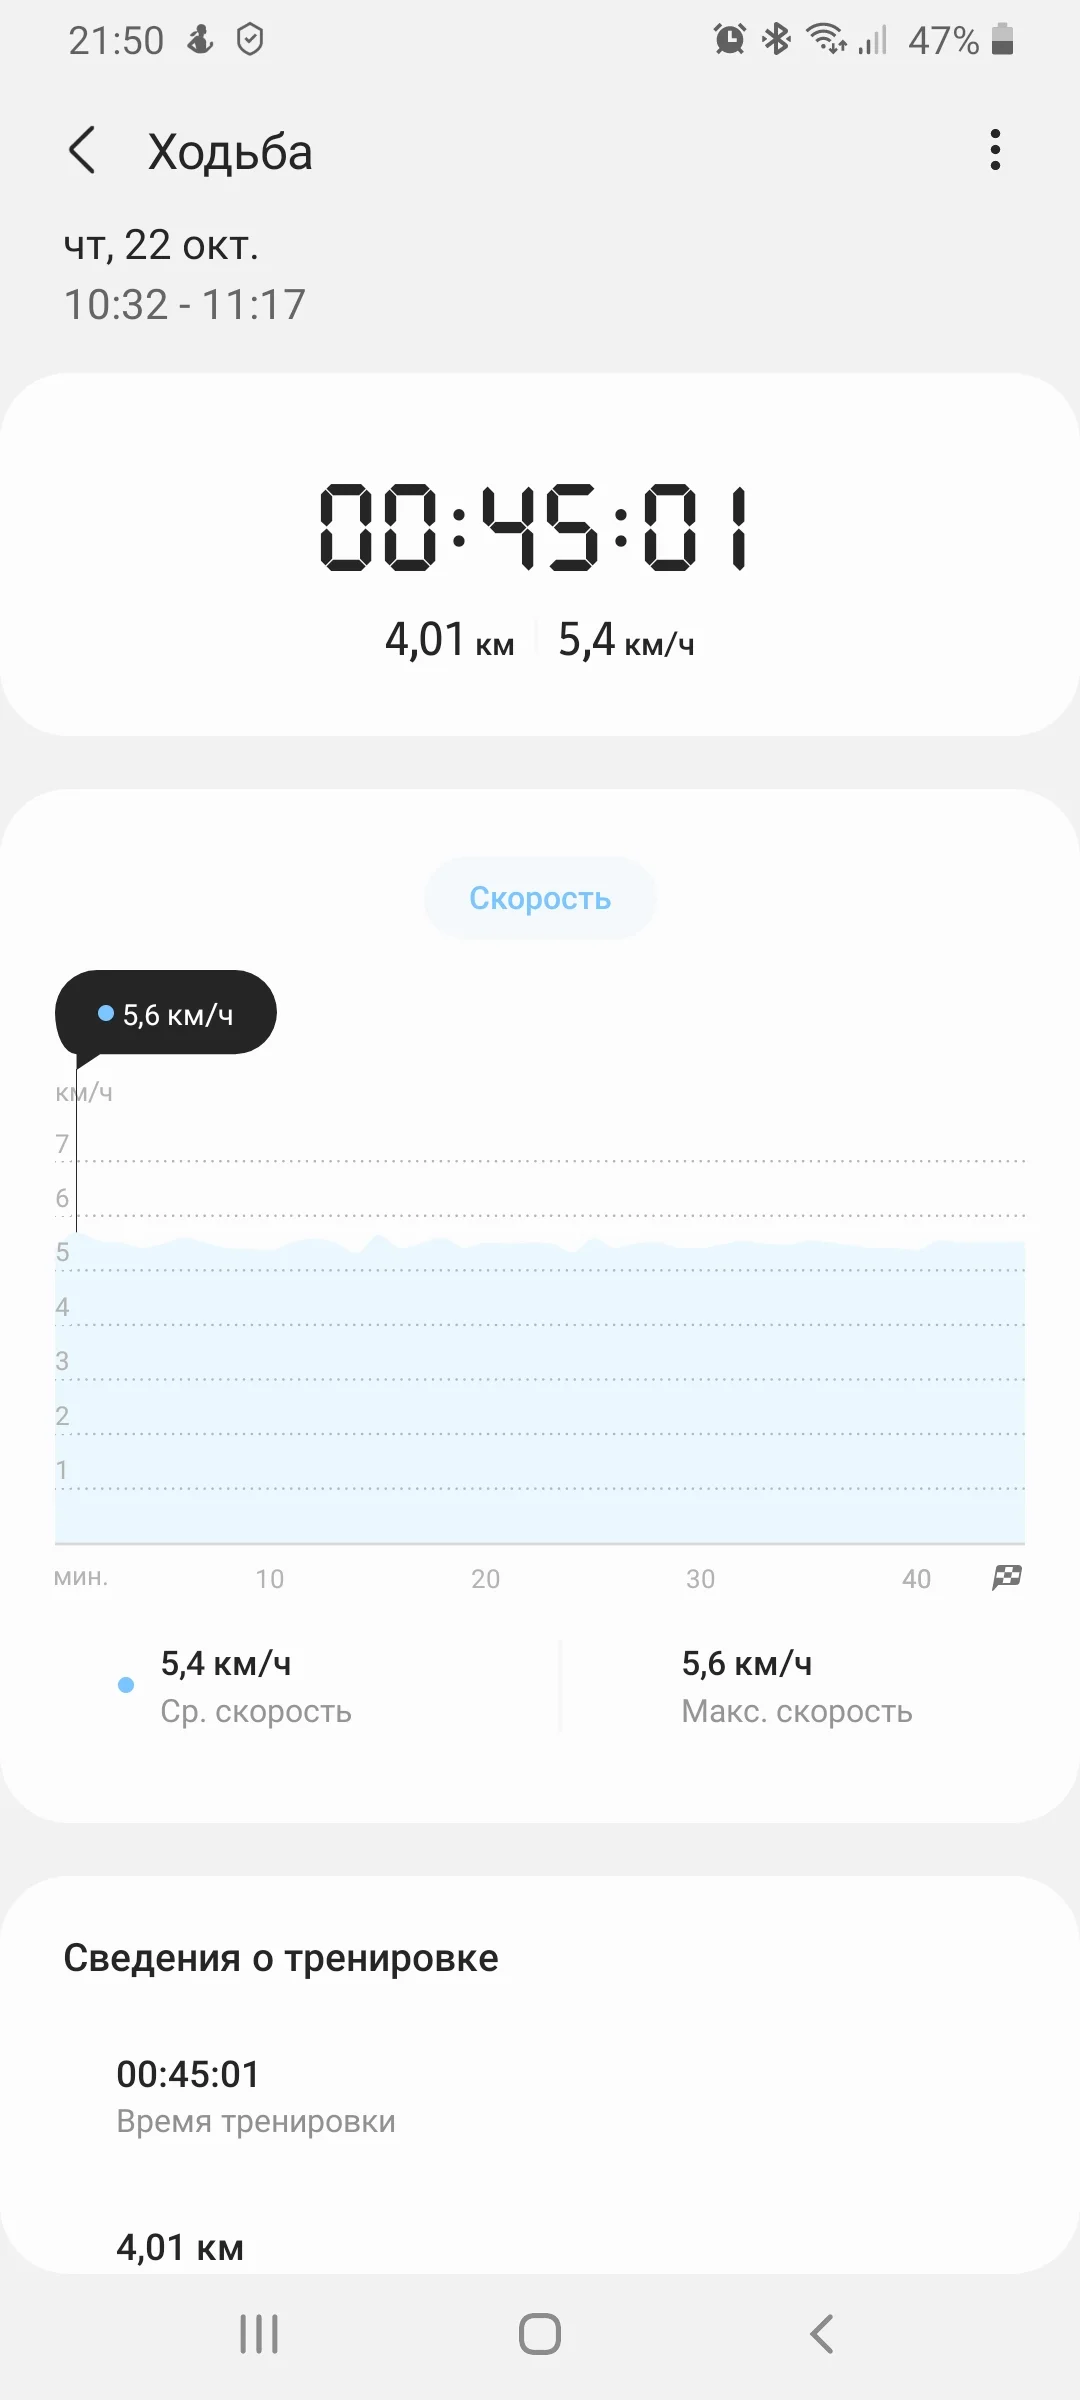Open the three-dot more options menu

pos(994,150)
